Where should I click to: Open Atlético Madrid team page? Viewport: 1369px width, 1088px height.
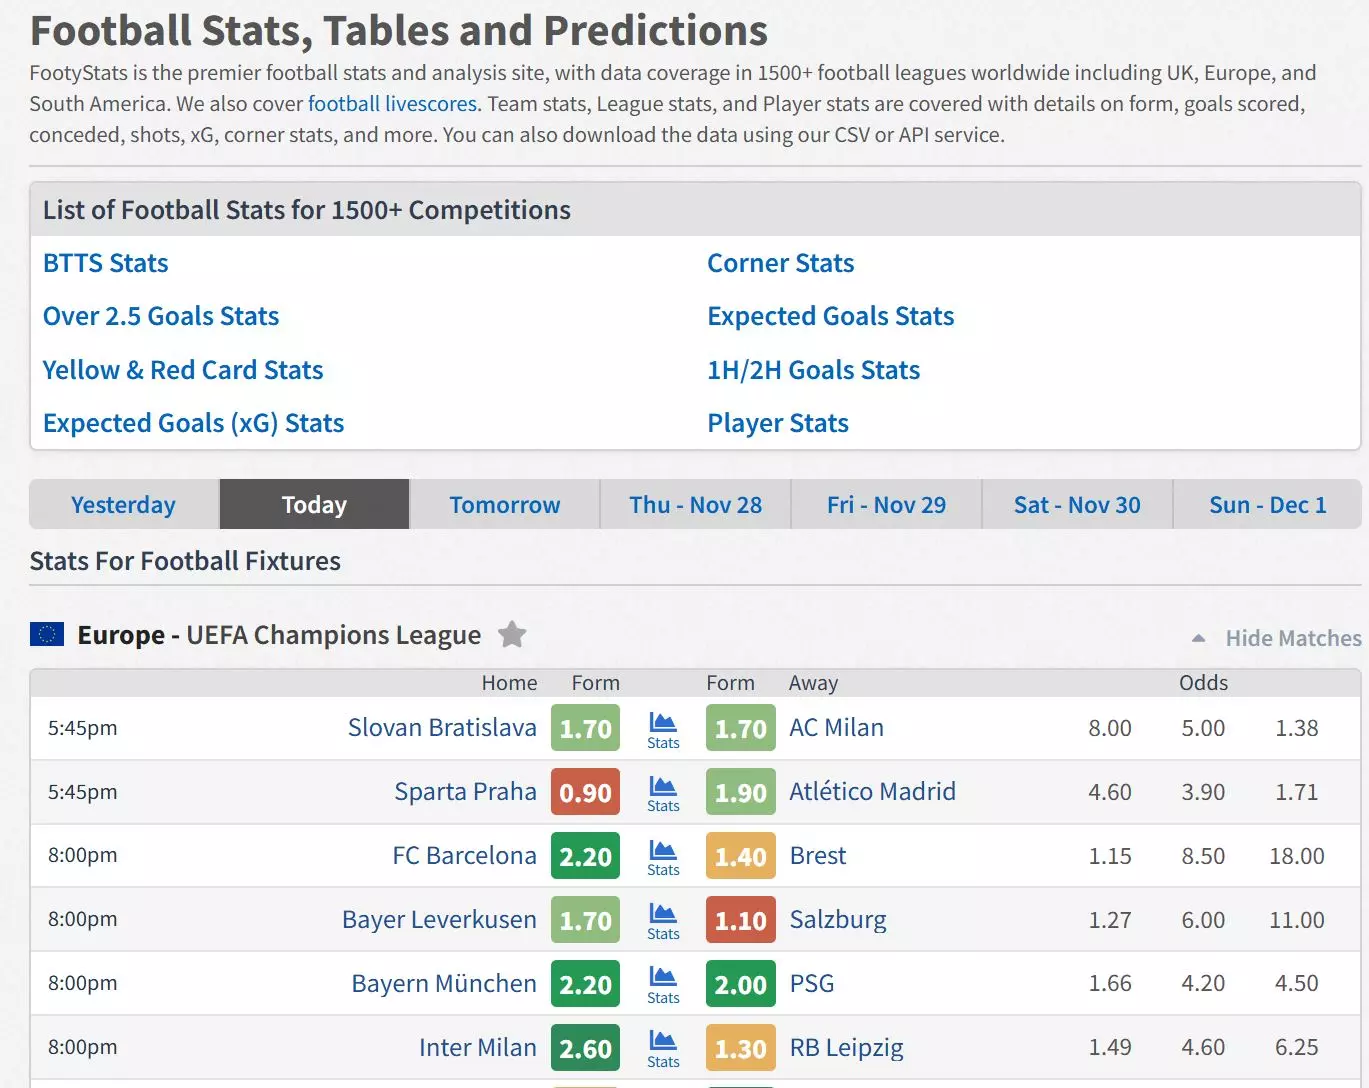tap(873, 792)
